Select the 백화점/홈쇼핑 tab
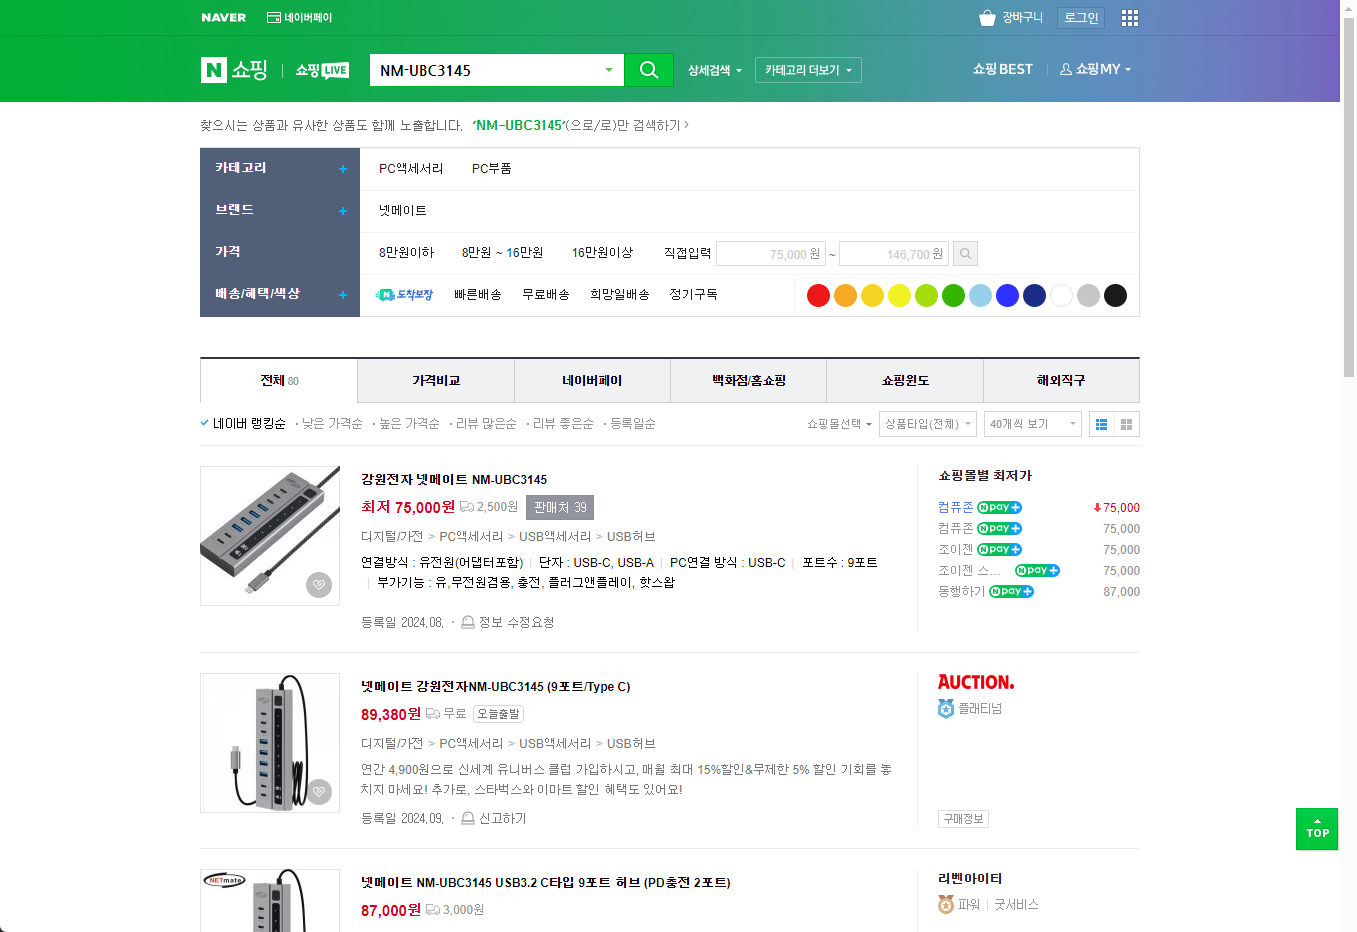 [749, 381]
